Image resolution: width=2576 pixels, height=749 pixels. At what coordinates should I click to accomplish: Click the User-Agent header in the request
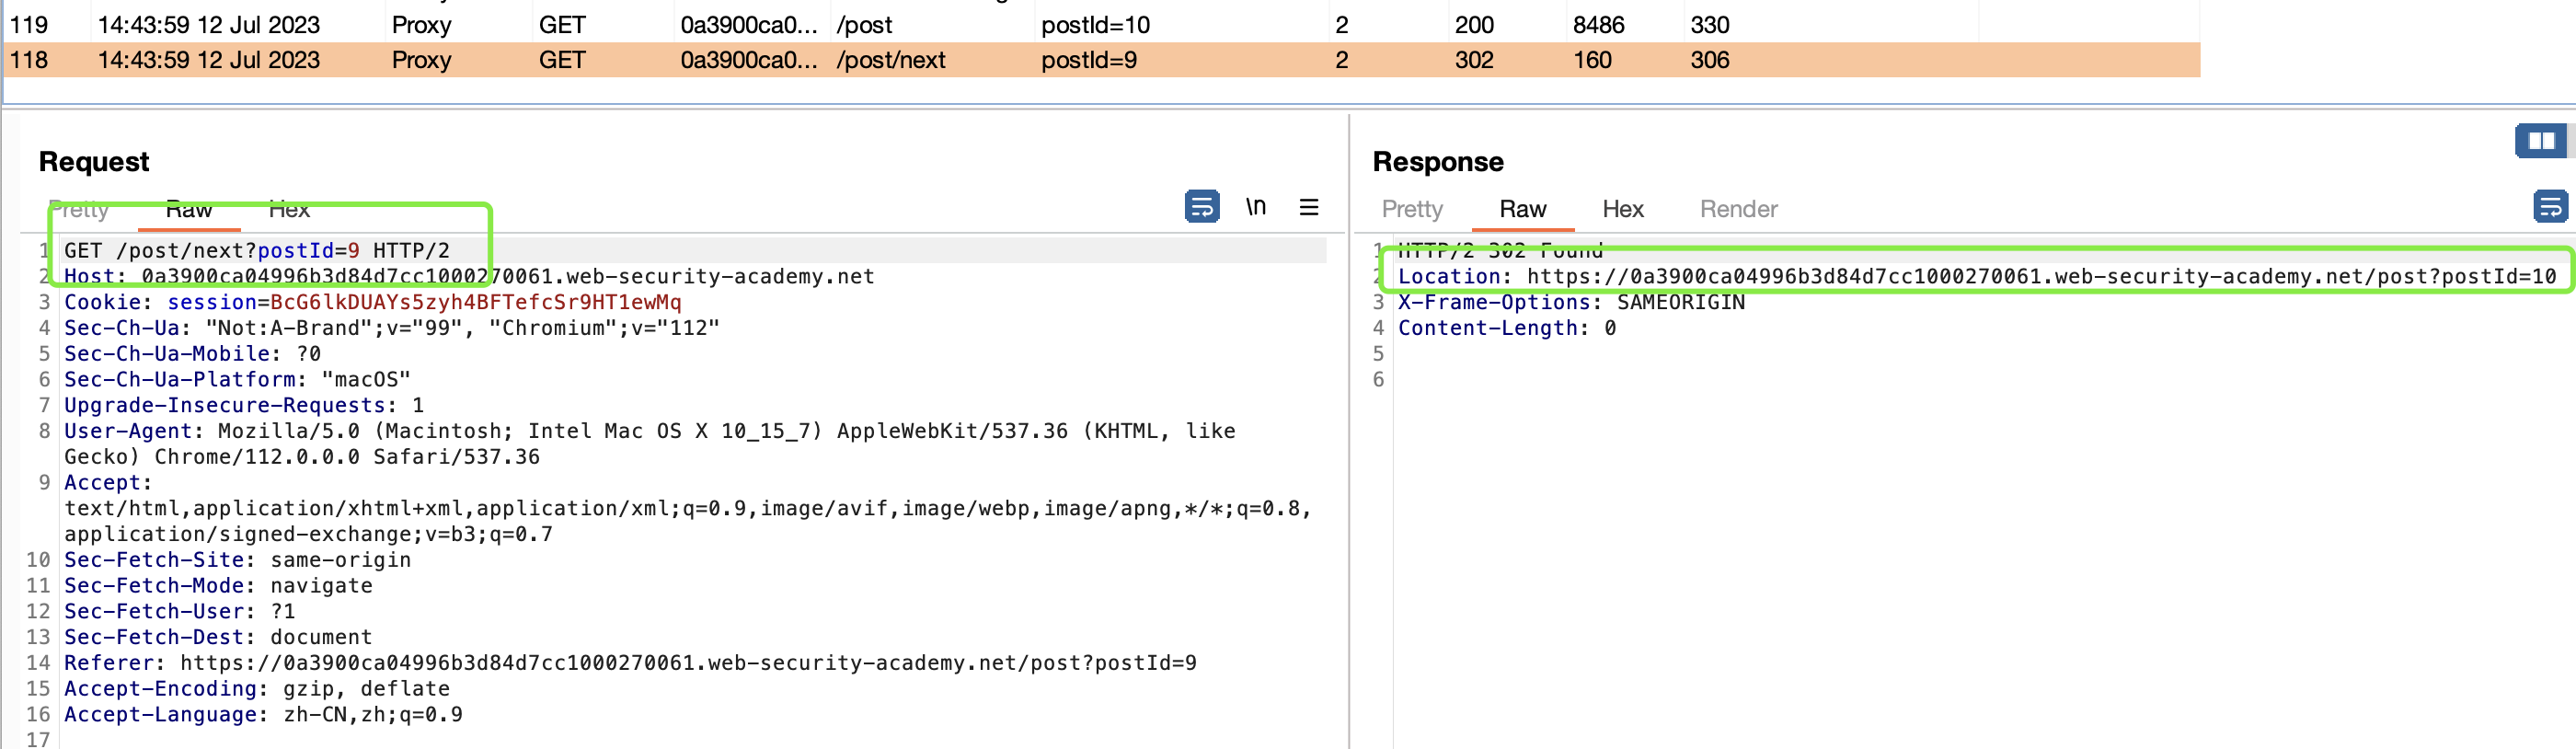127,431
